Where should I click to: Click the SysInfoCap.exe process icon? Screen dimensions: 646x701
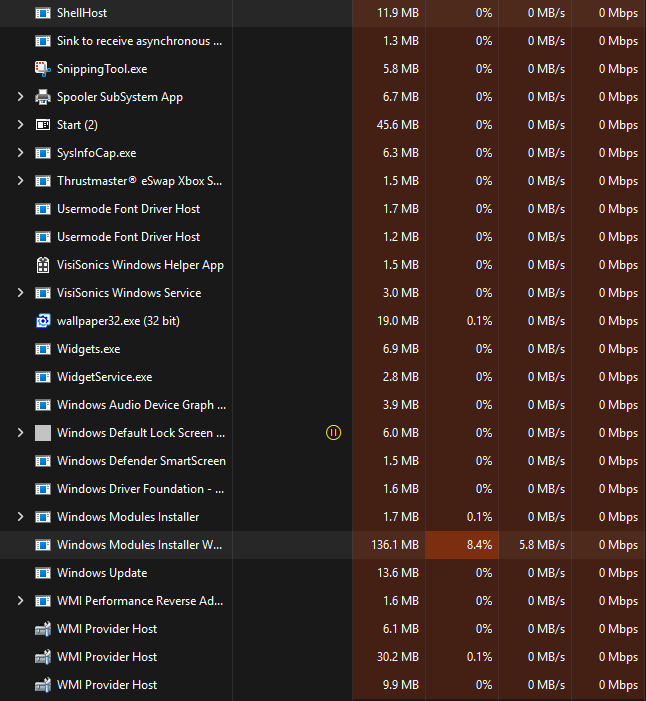click(43, 153)
